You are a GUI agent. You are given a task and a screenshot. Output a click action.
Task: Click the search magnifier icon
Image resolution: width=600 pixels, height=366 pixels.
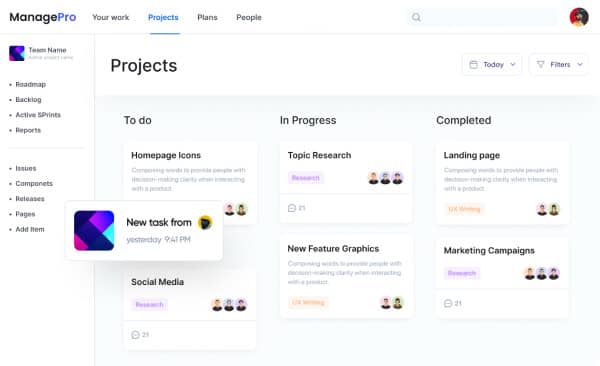point(416,17)
